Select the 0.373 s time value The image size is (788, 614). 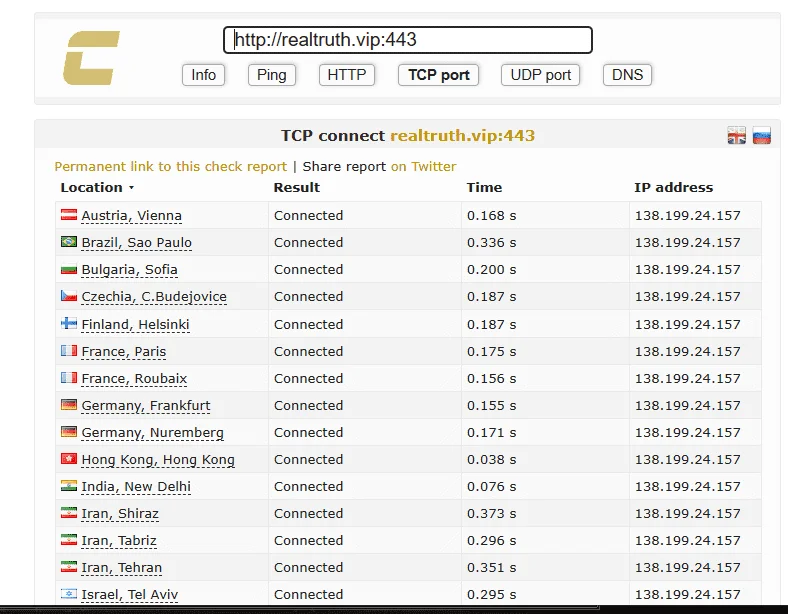[x=491, y=514]
